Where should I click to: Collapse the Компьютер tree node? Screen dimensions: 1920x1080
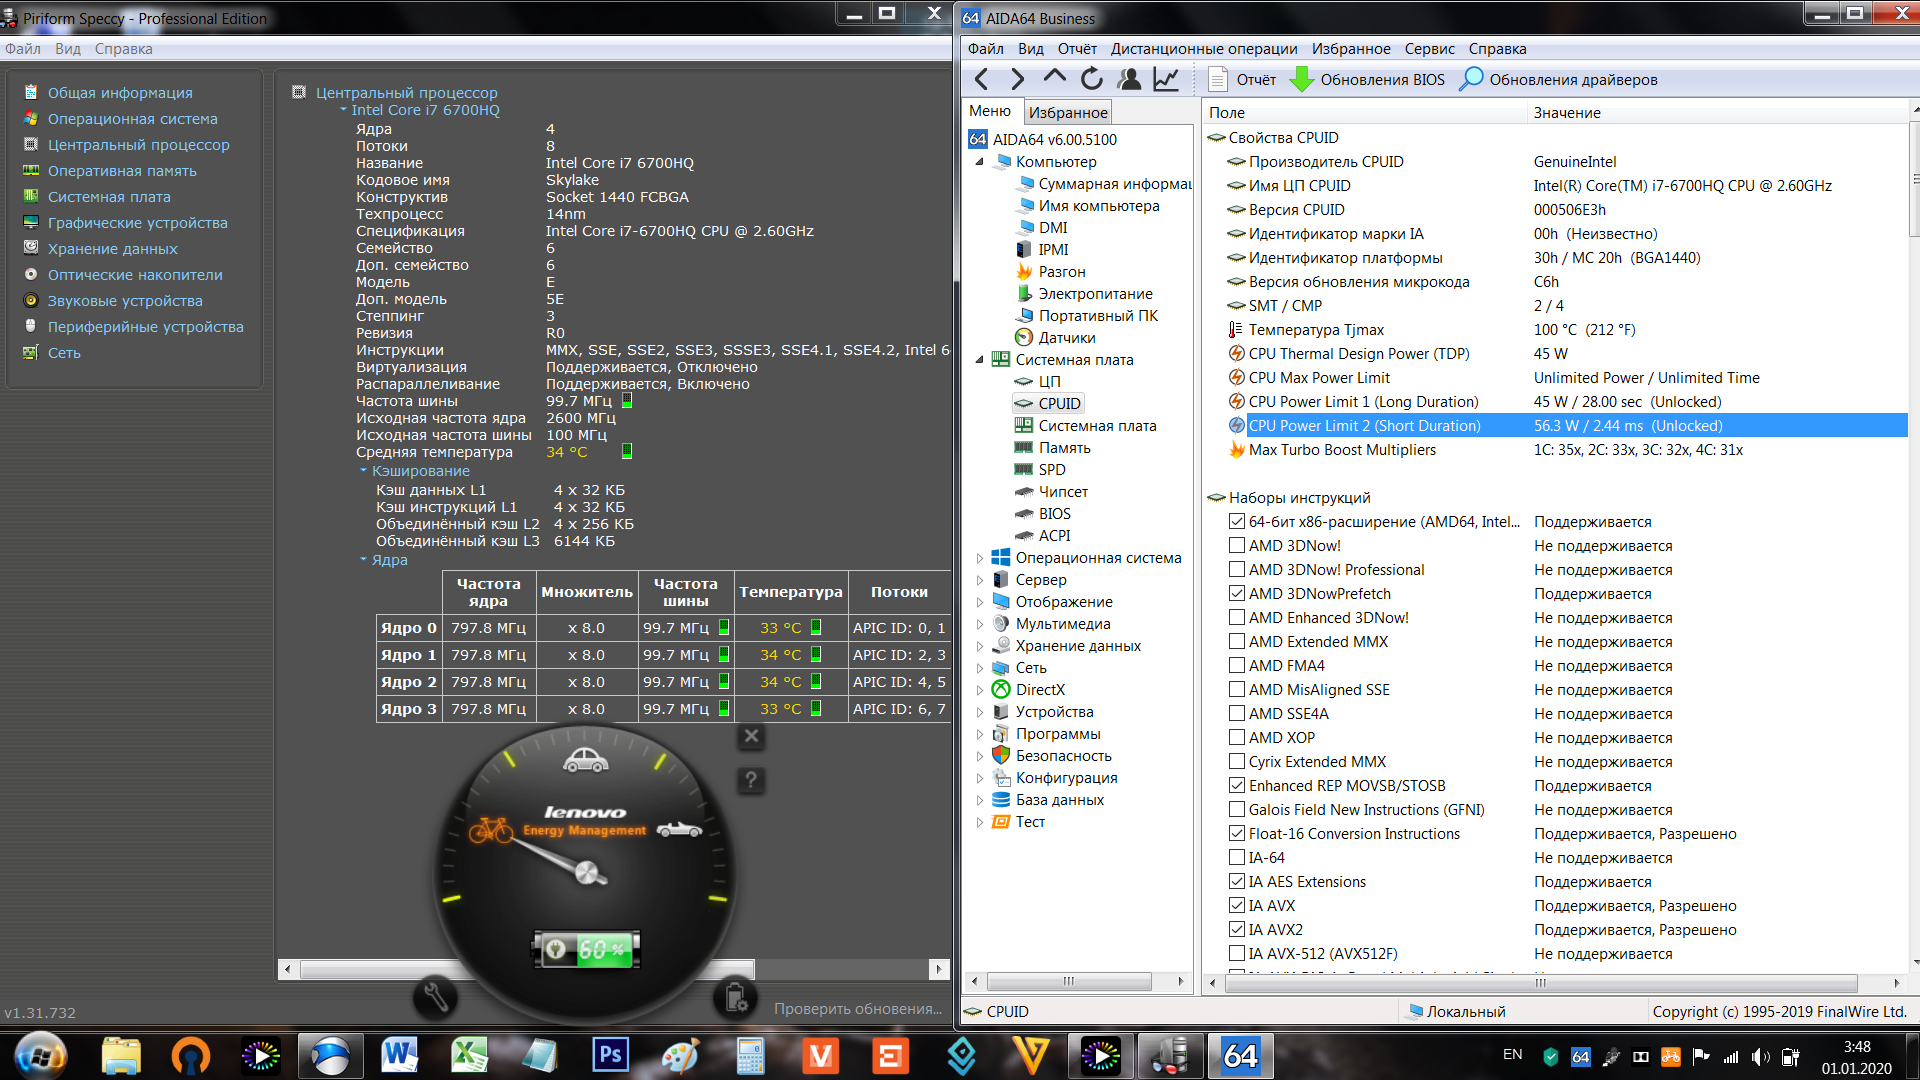pos(980,162)
